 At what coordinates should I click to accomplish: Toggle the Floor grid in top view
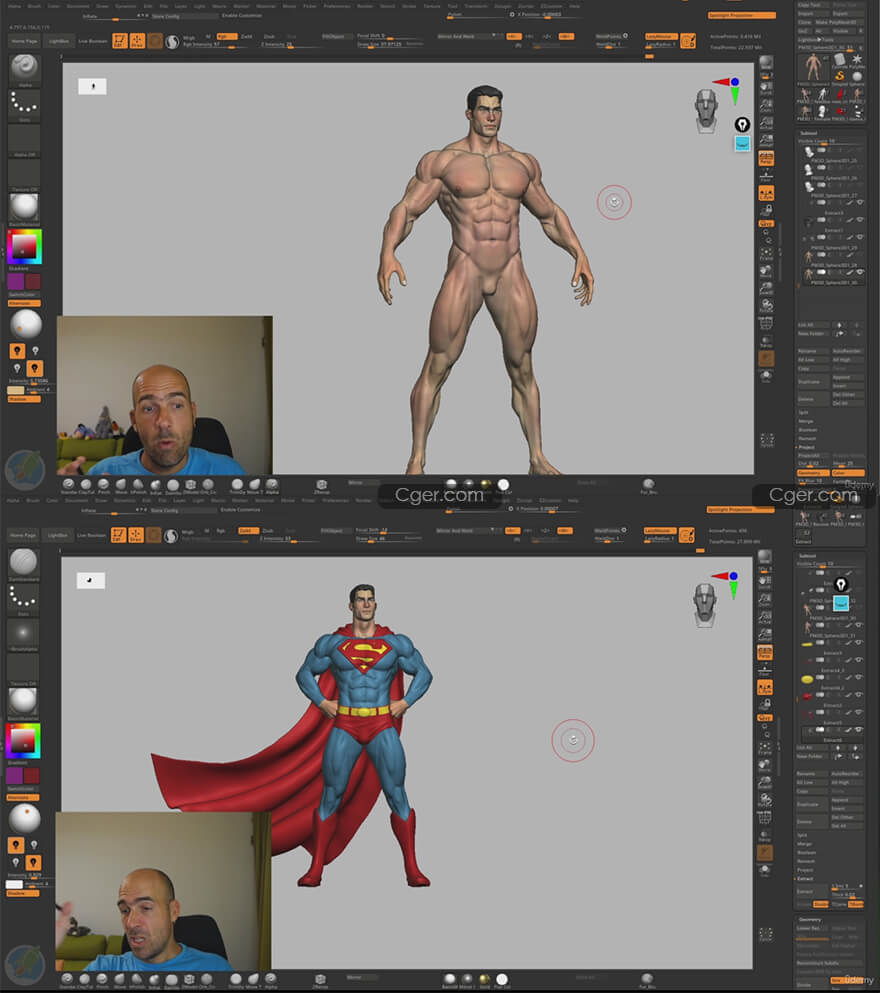[766, 175]
